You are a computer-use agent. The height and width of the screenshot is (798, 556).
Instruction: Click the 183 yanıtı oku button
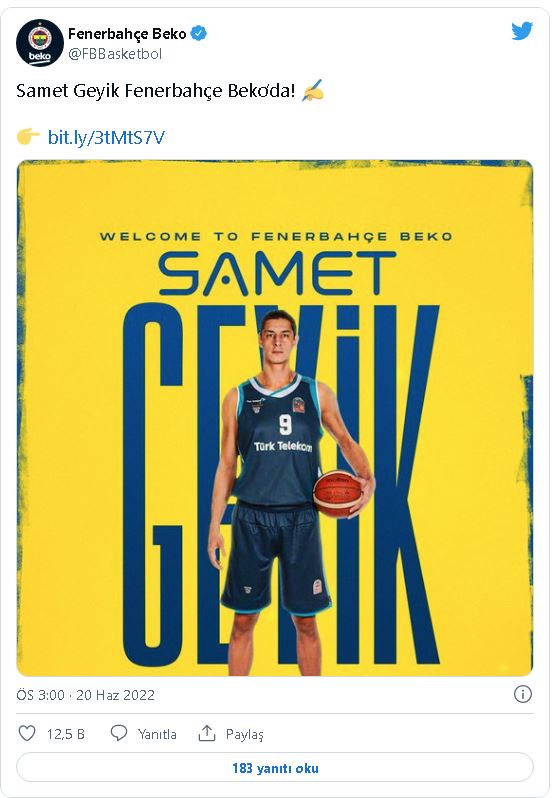tap(275, 767)
